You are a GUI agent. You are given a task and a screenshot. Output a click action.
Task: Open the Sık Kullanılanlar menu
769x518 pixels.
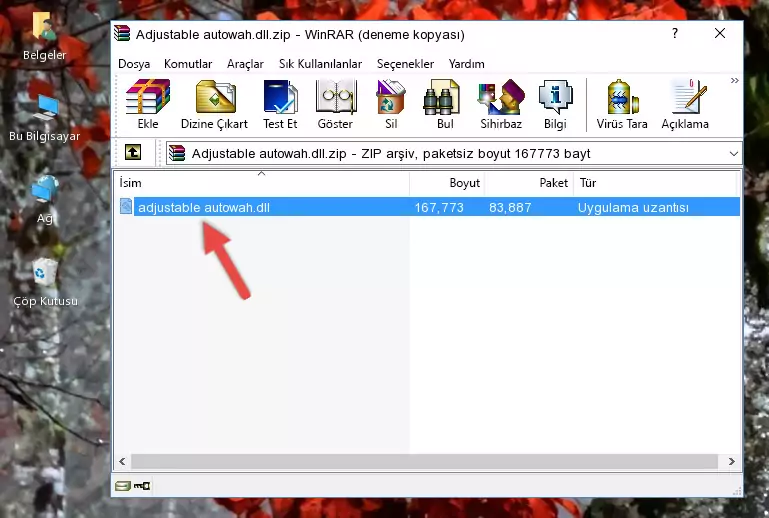(320, 64)
